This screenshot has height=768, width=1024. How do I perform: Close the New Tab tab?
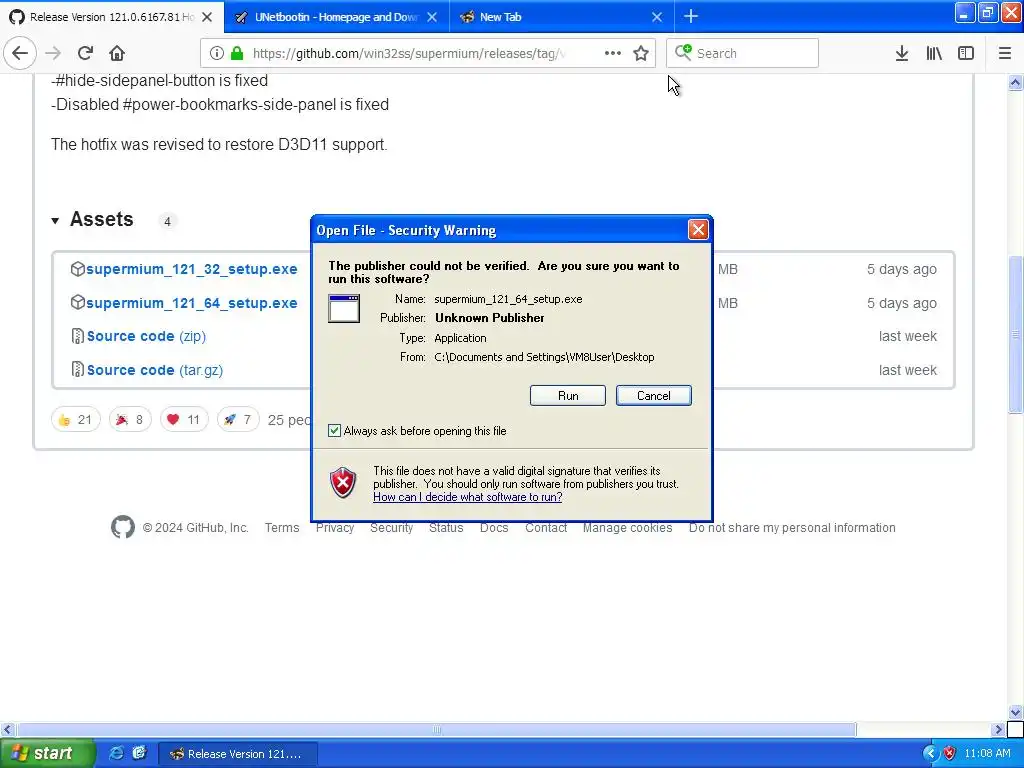point(657,17)
